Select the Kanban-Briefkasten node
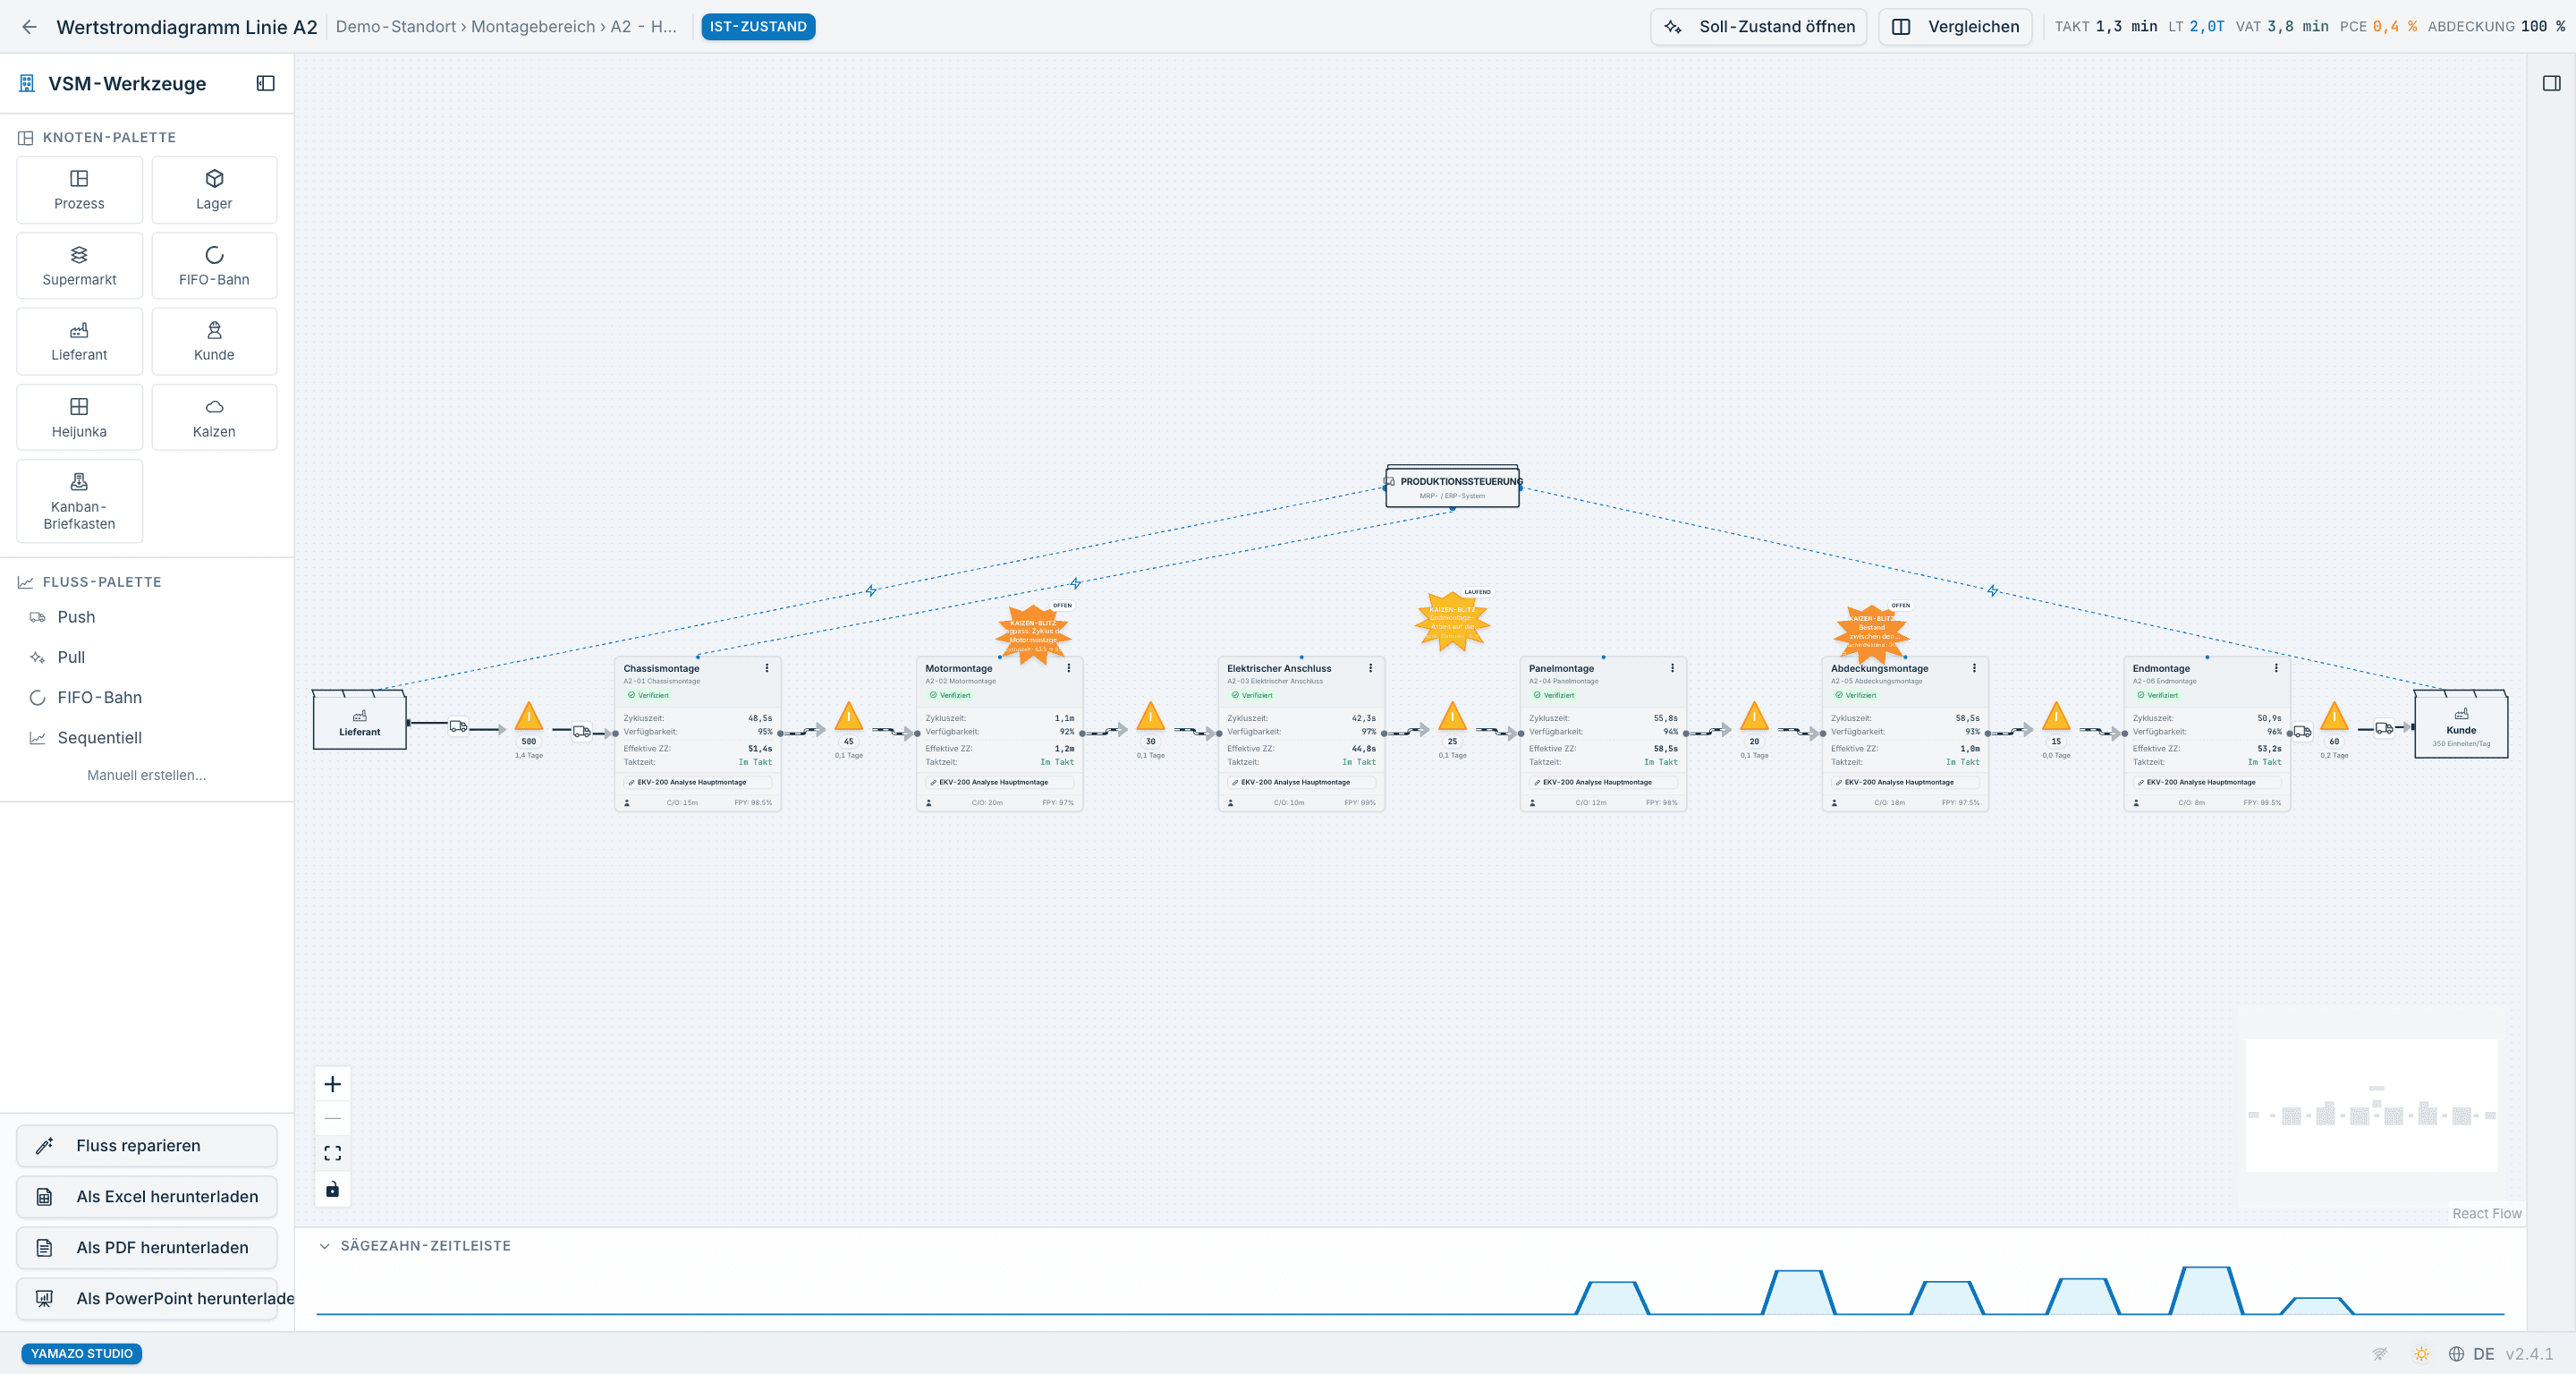Viewport: 2576px width, 1374px height. coord(79,502)
